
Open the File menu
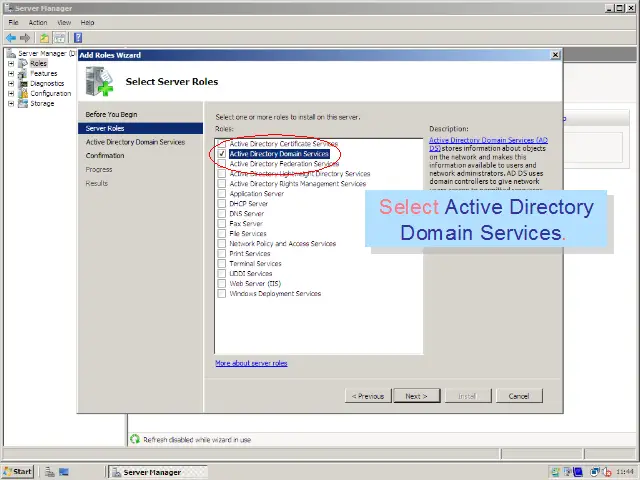click(13, 22)
